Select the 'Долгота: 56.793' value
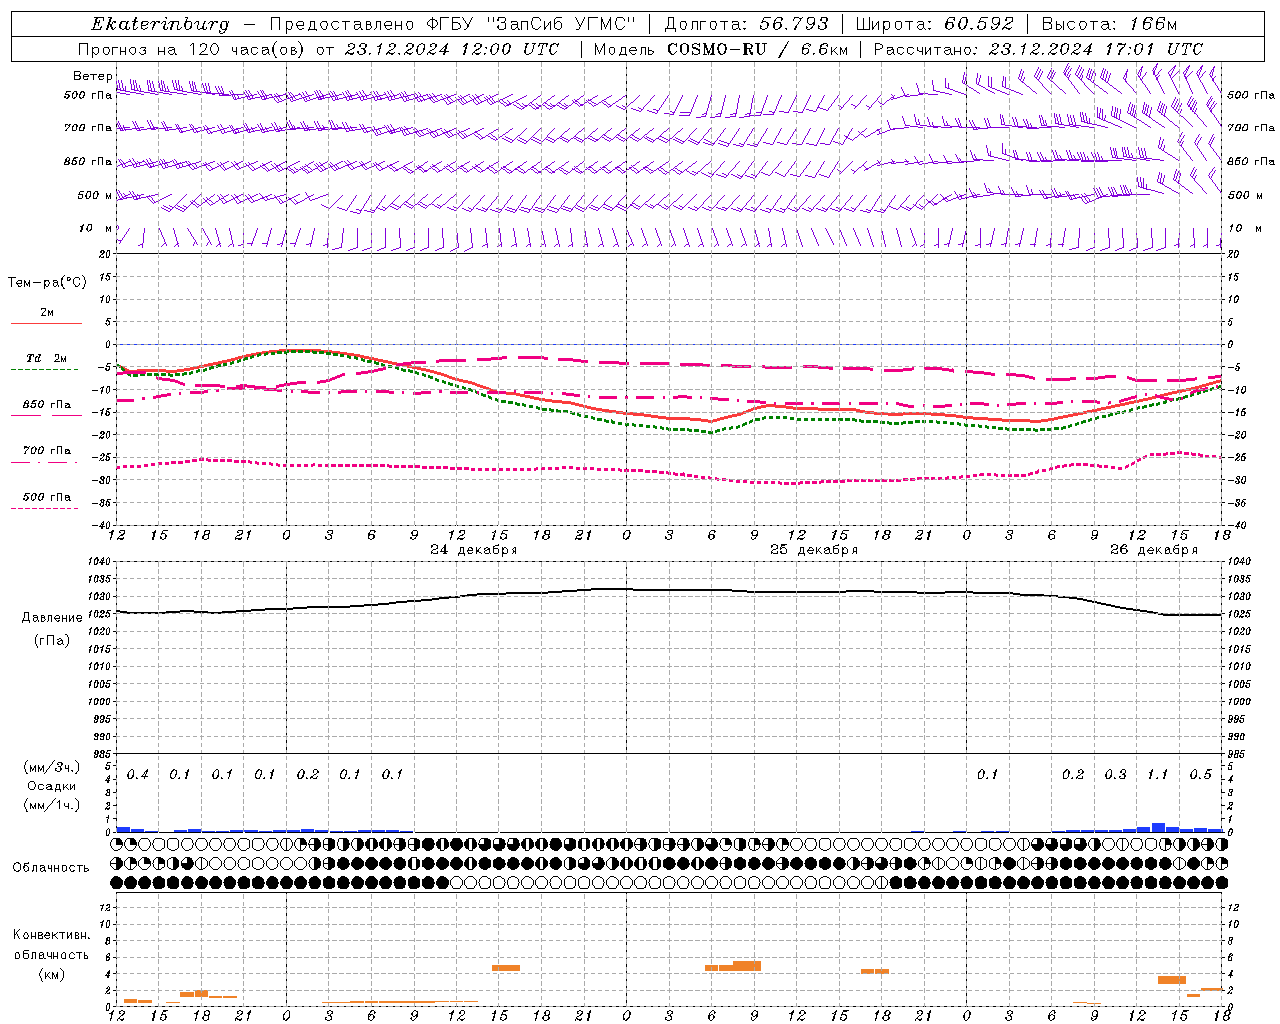Viewport: 1280px width, 1024px height. coord(746,24)
